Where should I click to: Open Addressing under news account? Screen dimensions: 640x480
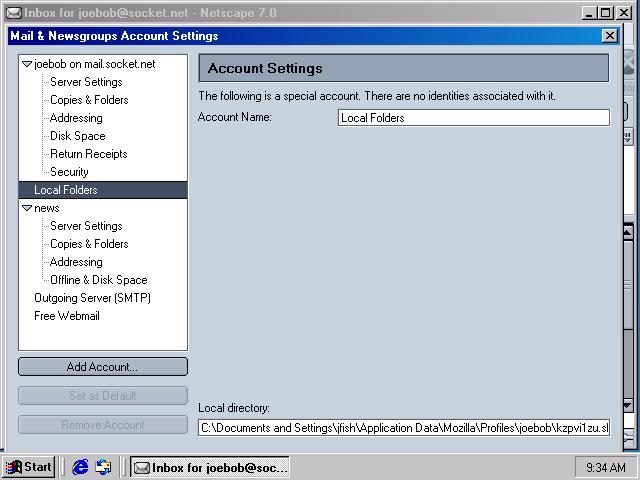tap(76, 262)
